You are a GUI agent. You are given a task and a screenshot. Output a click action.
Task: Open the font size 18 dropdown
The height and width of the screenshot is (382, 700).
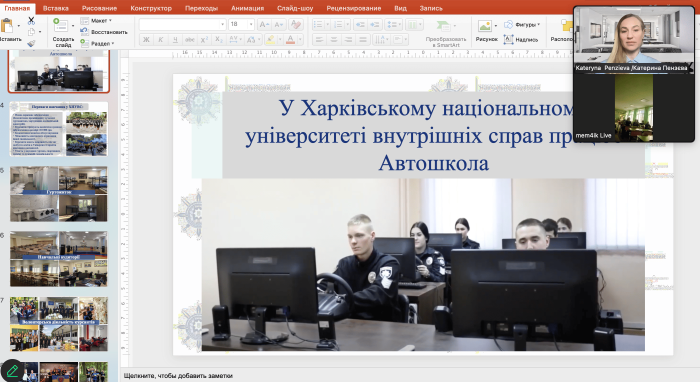coord(251,25)
